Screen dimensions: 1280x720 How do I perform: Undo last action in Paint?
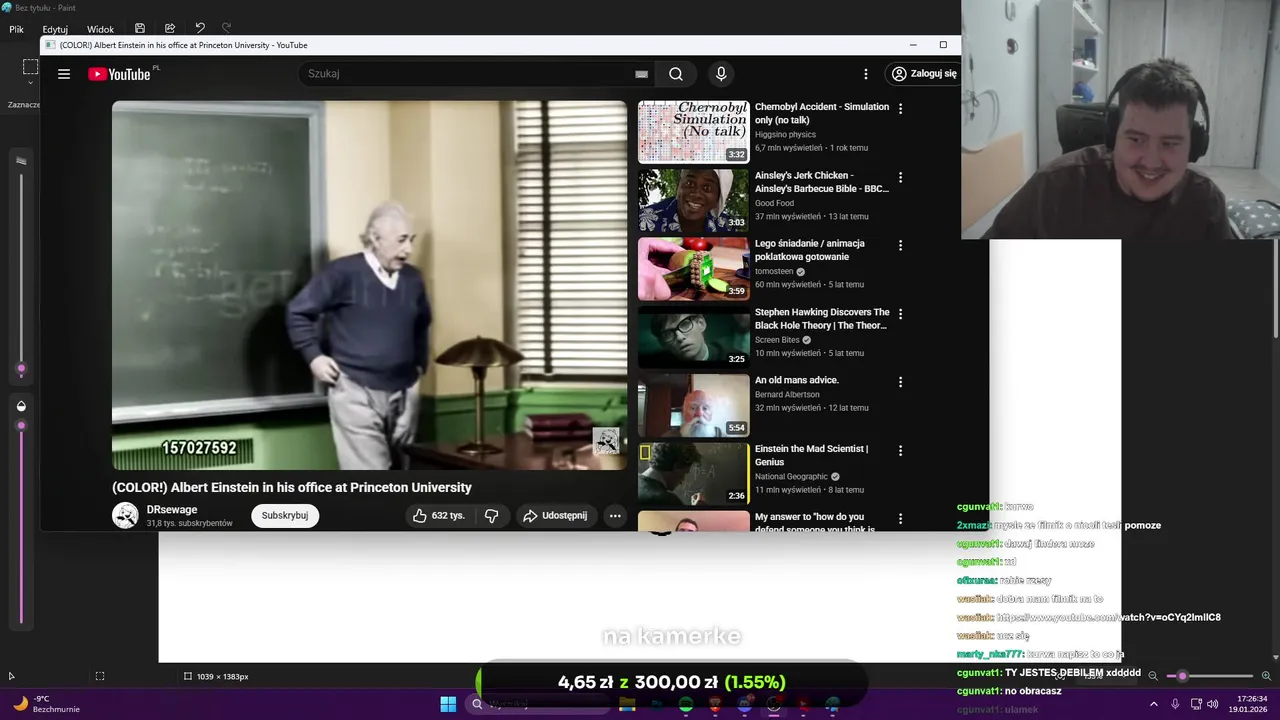click(x=200, y=29)
